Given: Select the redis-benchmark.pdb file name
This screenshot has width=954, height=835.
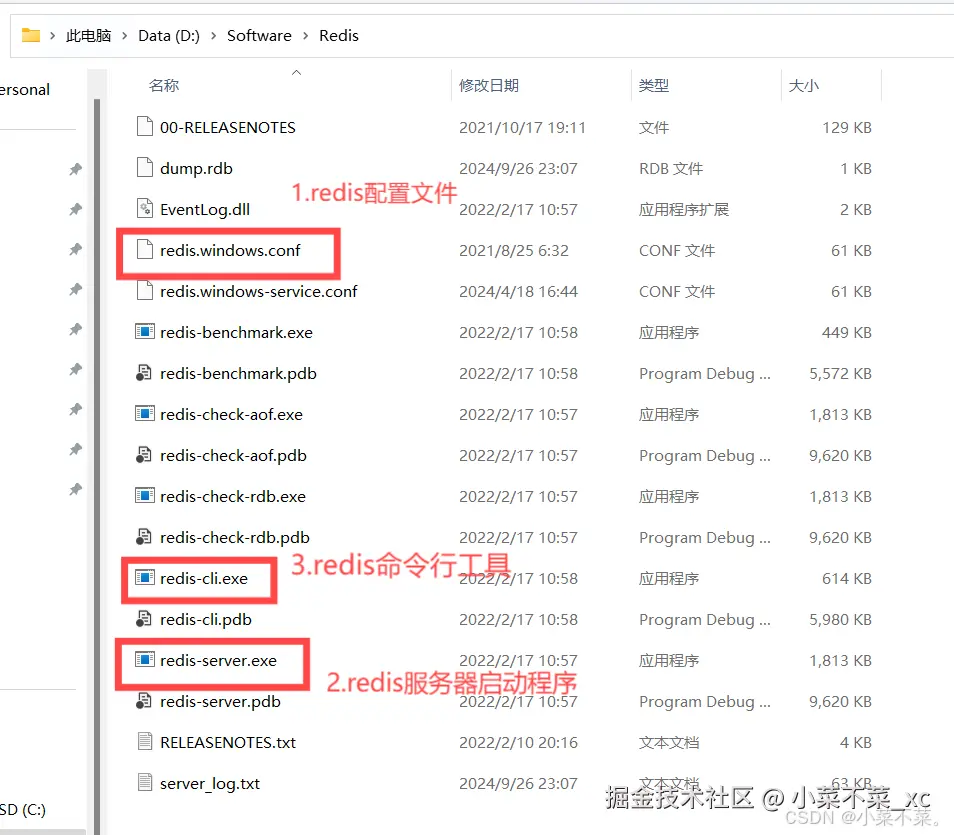Looking at the screenshot, I should coord(238,373).
